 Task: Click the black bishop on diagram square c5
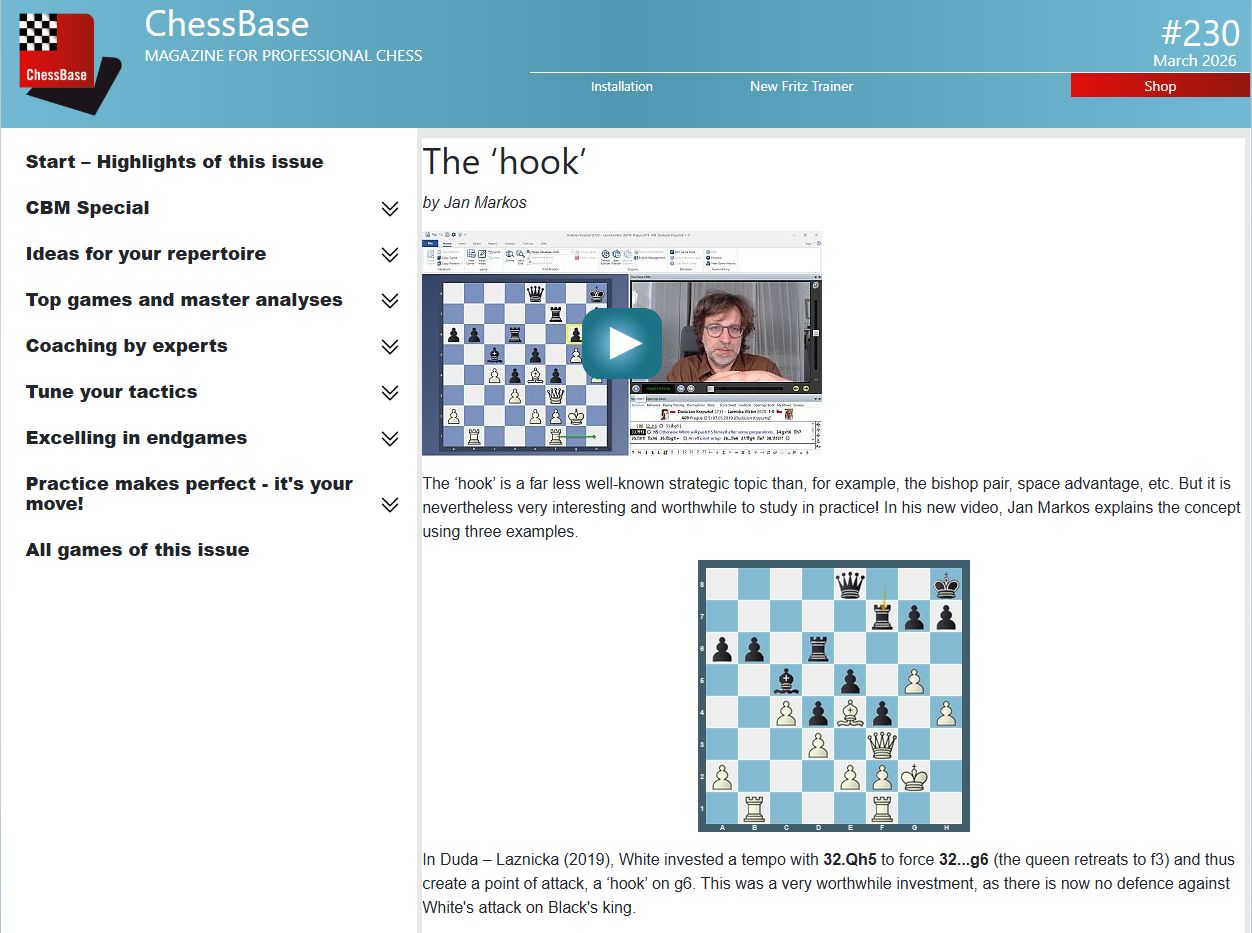tap(786, 680)
